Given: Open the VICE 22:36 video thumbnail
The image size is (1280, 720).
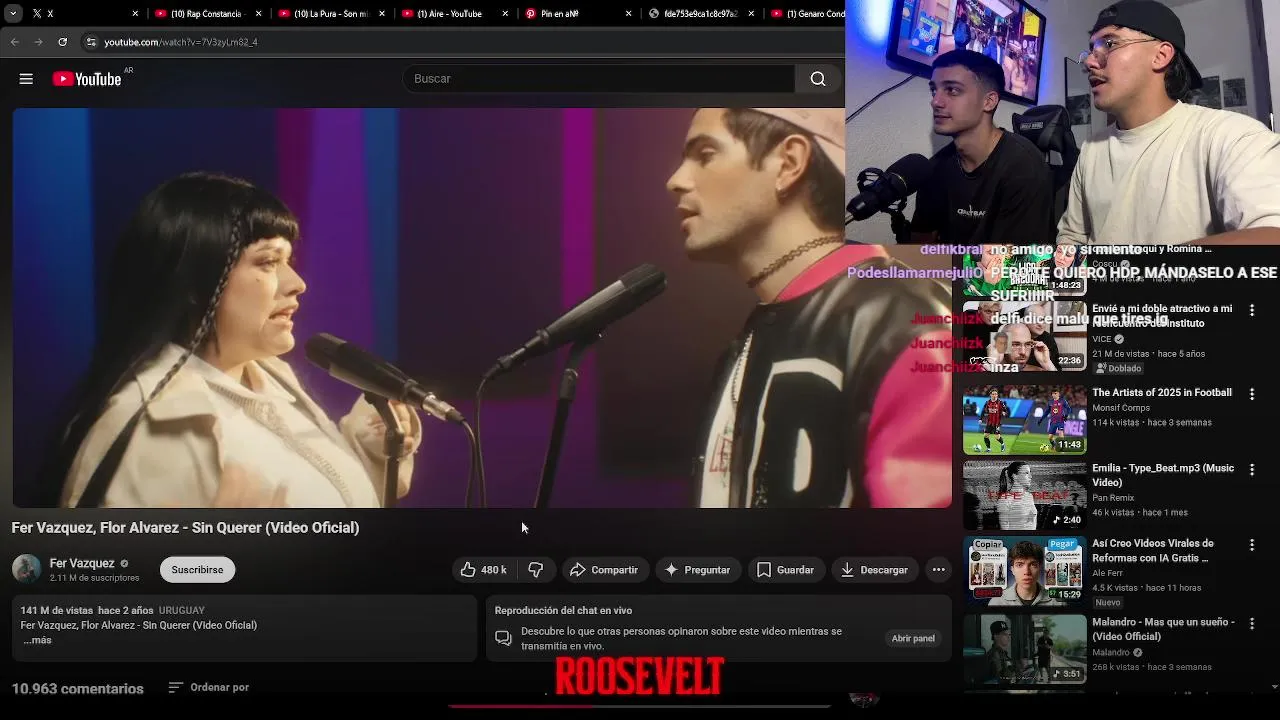Looking at the screenshot, I should [1024, 337].
